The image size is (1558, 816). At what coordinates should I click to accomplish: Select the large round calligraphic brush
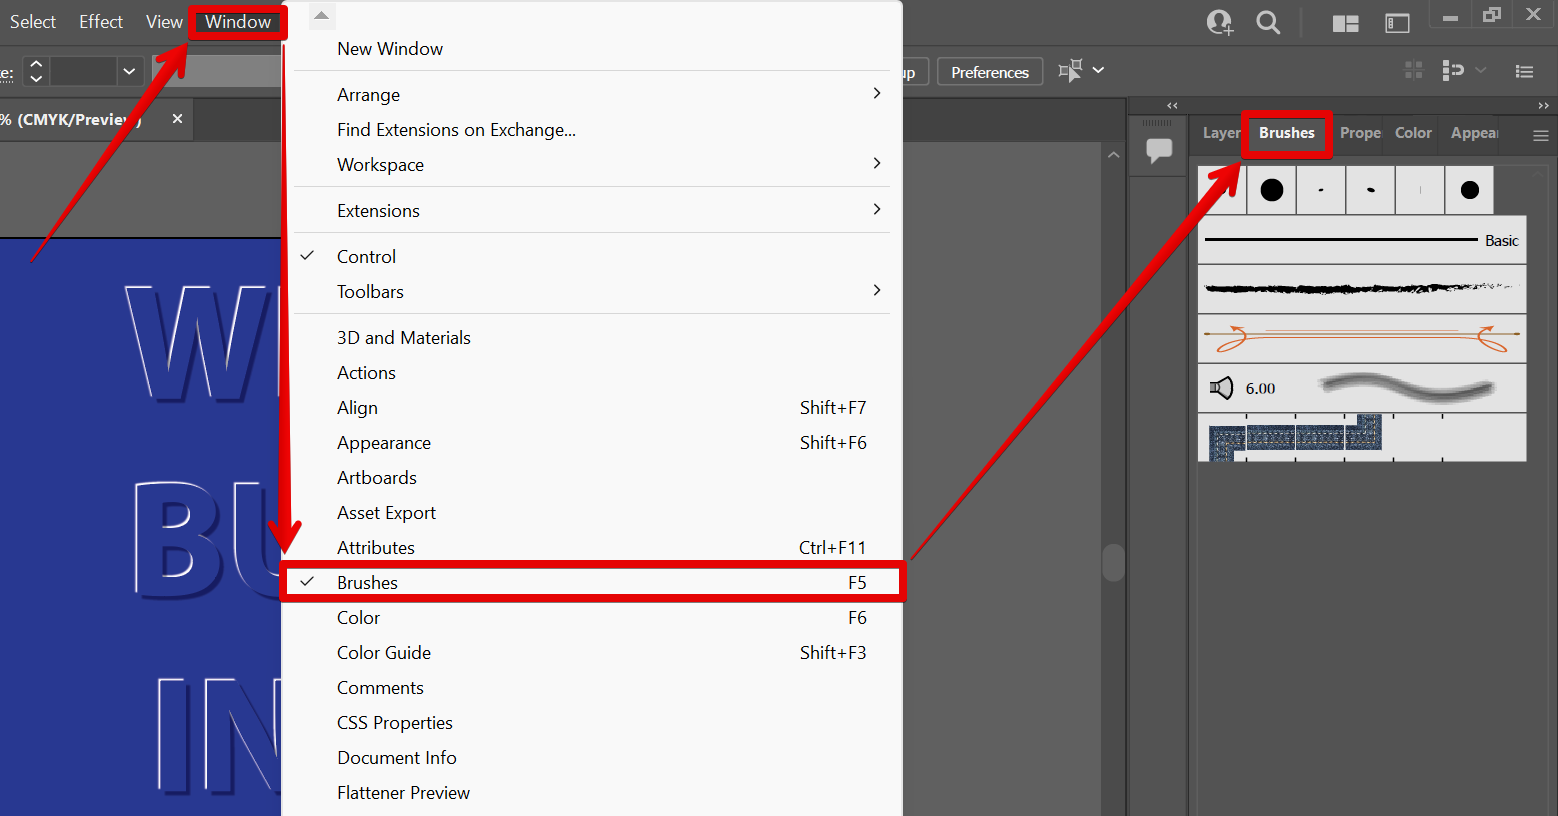pos(1271,190)
